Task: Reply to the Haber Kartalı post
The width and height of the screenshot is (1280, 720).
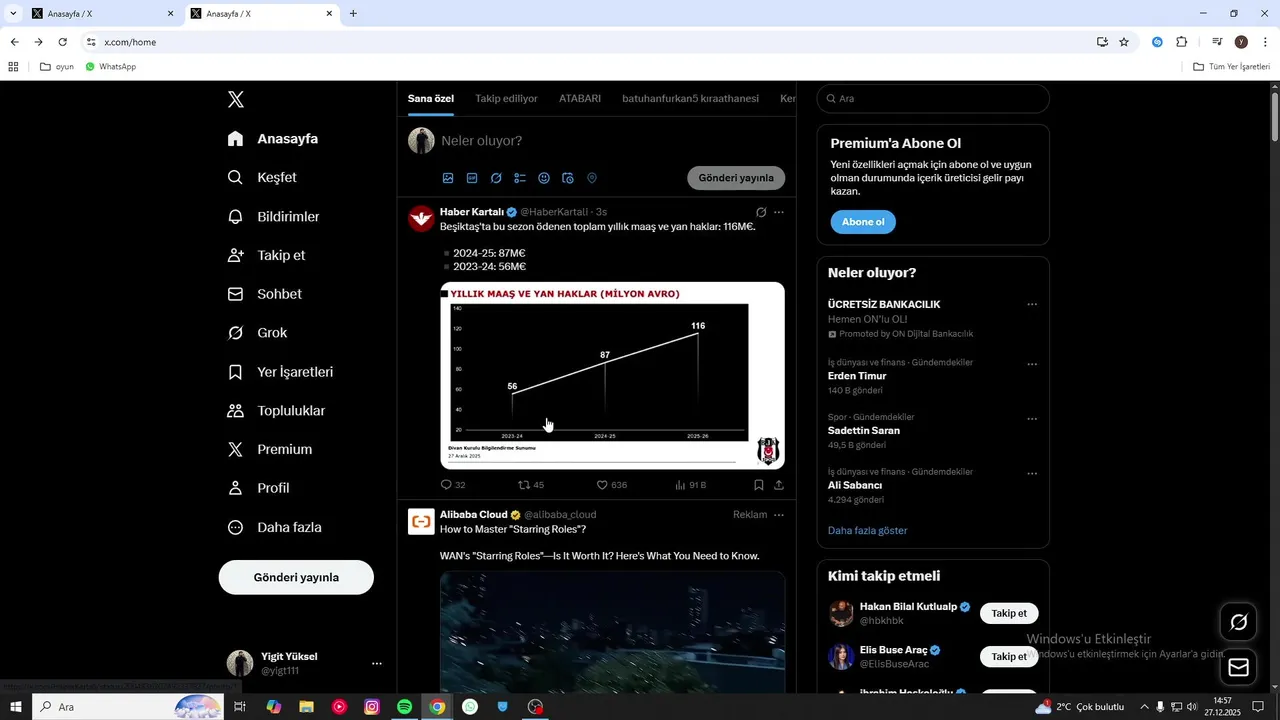Action: (453, 485)
